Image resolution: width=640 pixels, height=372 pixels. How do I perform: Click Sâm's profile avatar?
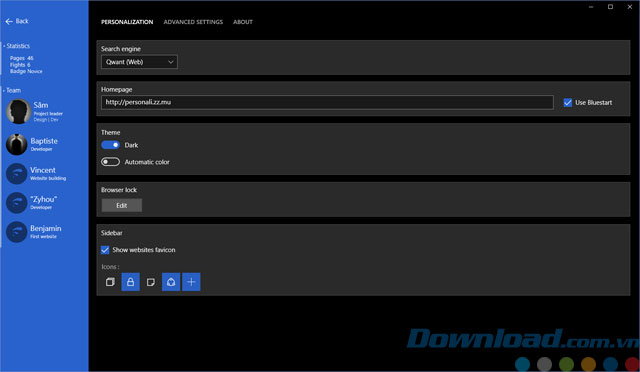click(18, 111)
